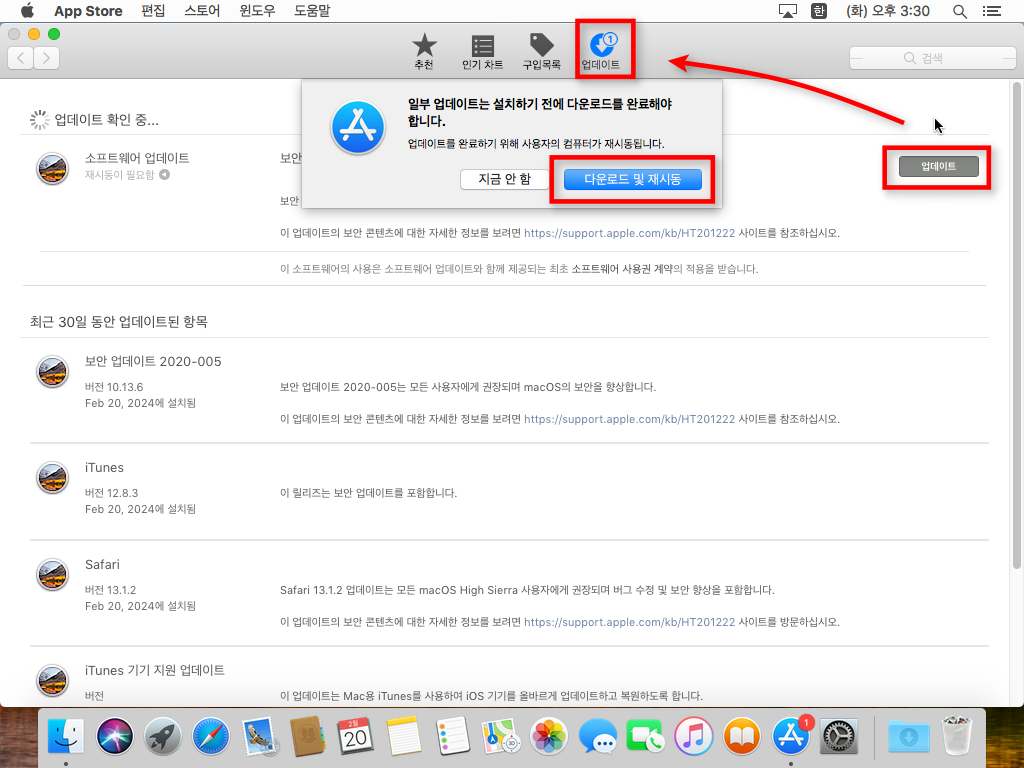
Task: Click the 소프트웨어 업데이트 title text
Action: [137, 158]
